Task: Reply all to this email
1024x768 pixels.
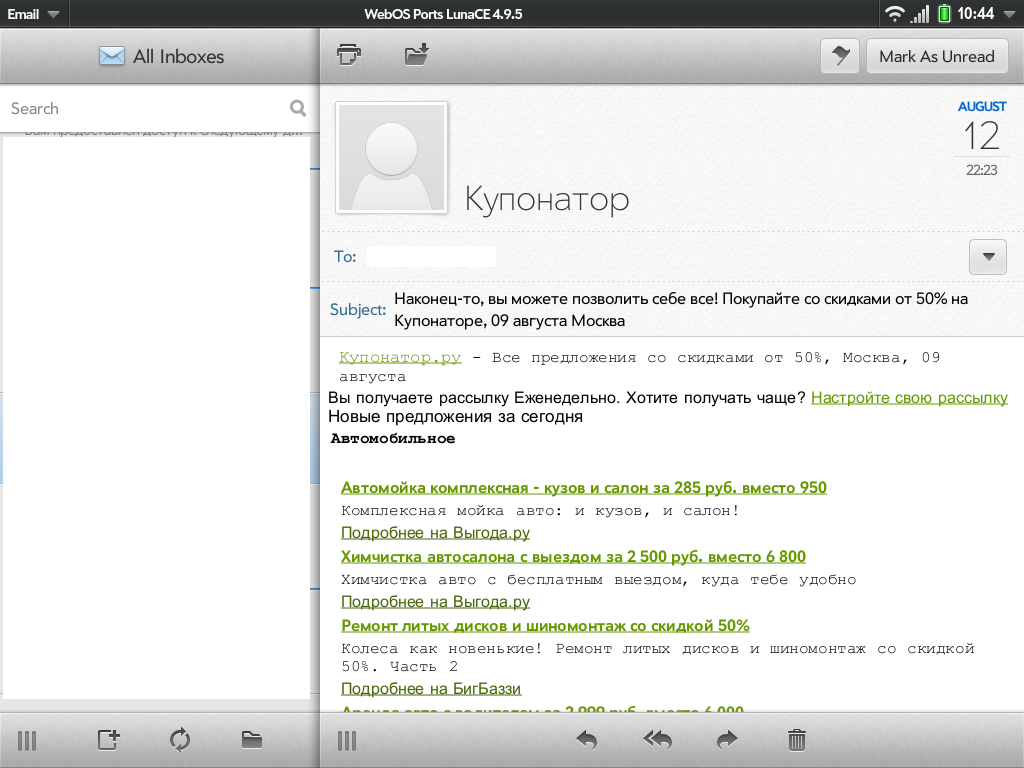Action: [657, 740]
